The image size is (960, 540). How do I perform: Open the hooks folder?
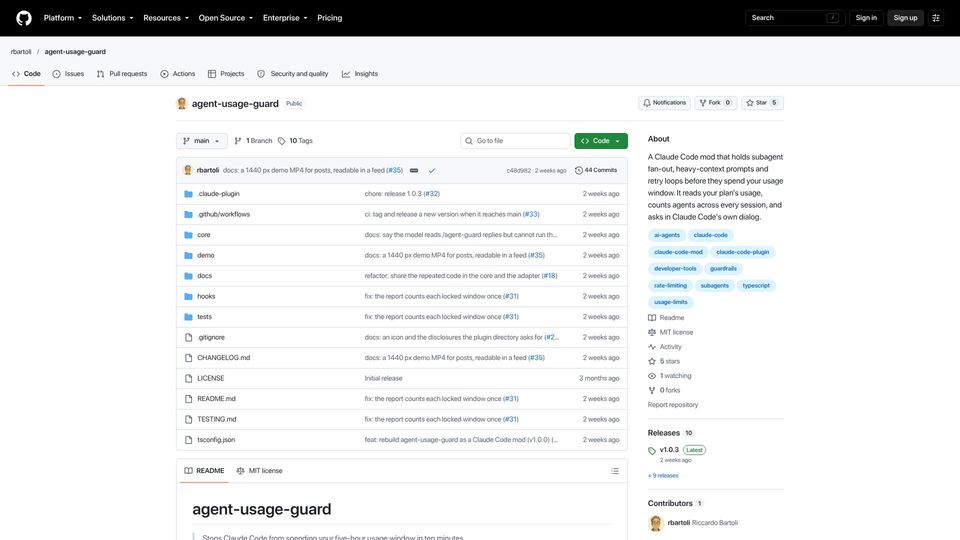coord(206,296)
